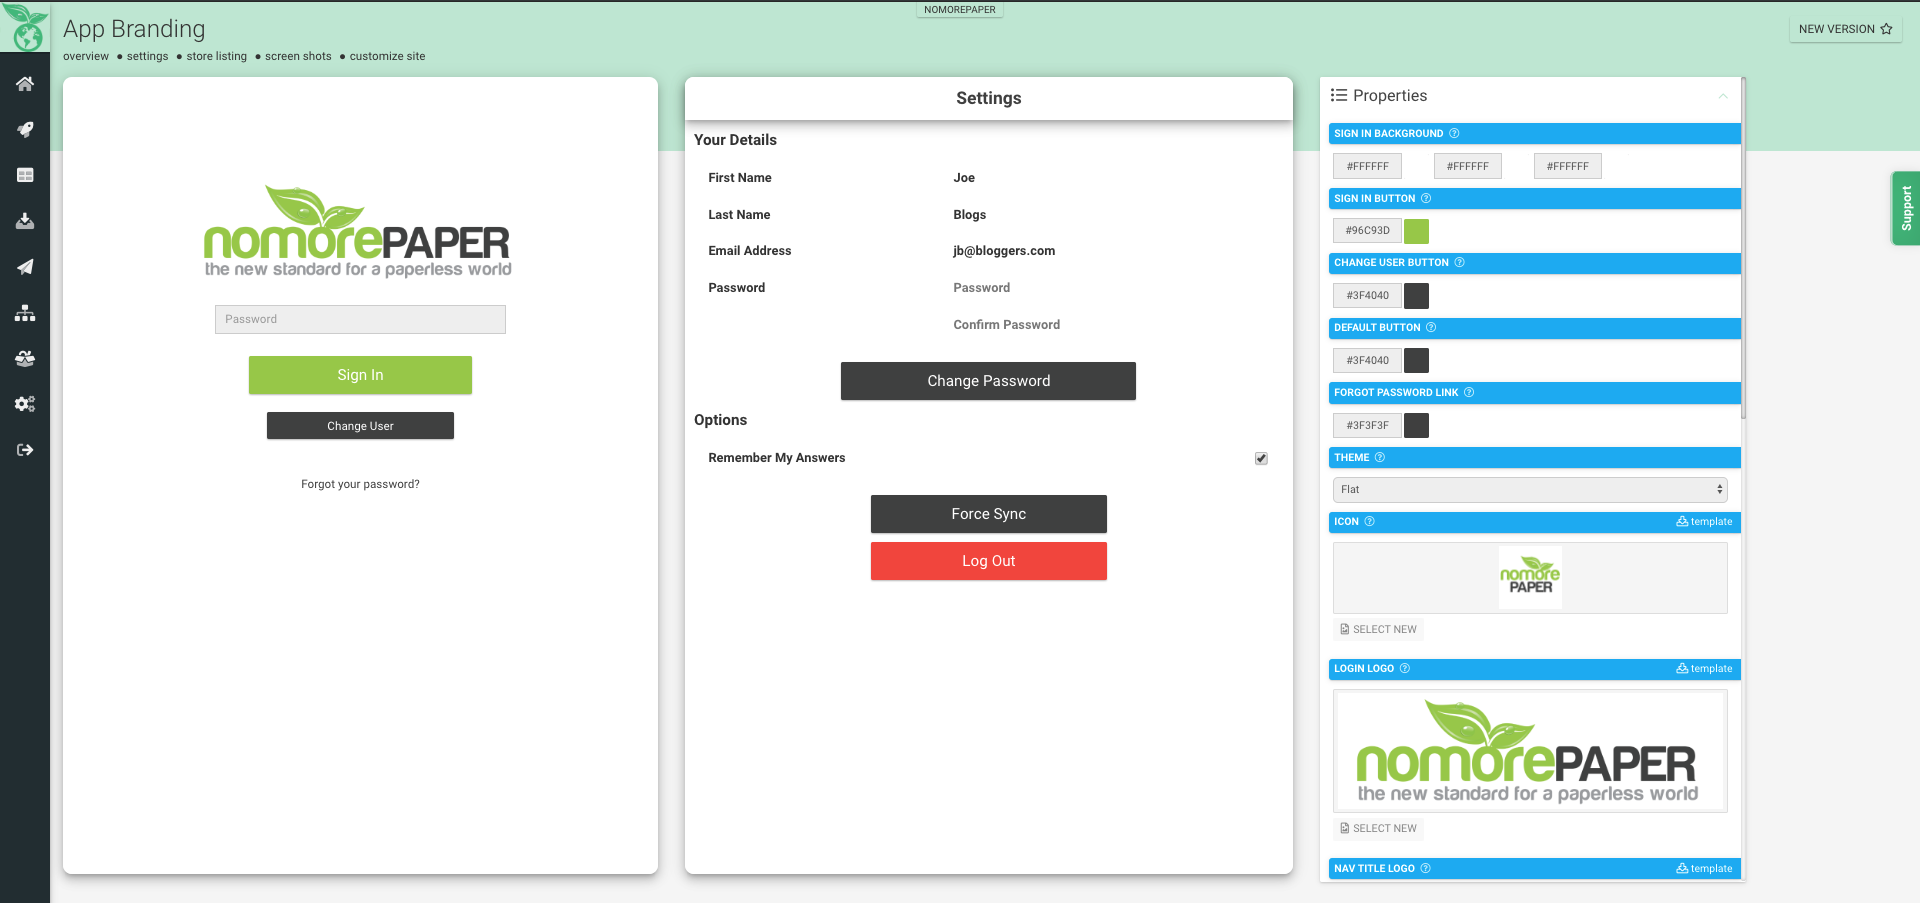Click the Force Sync button

pos(988,514)
